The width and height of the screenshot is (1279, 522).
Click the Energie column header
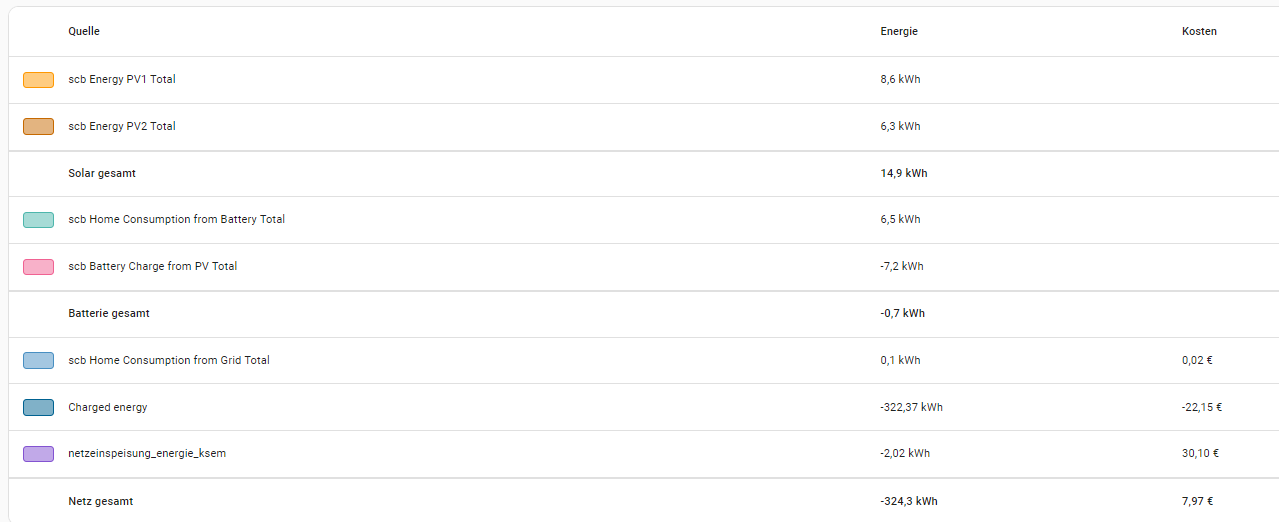pyautogui.click(x=899, y=32)
